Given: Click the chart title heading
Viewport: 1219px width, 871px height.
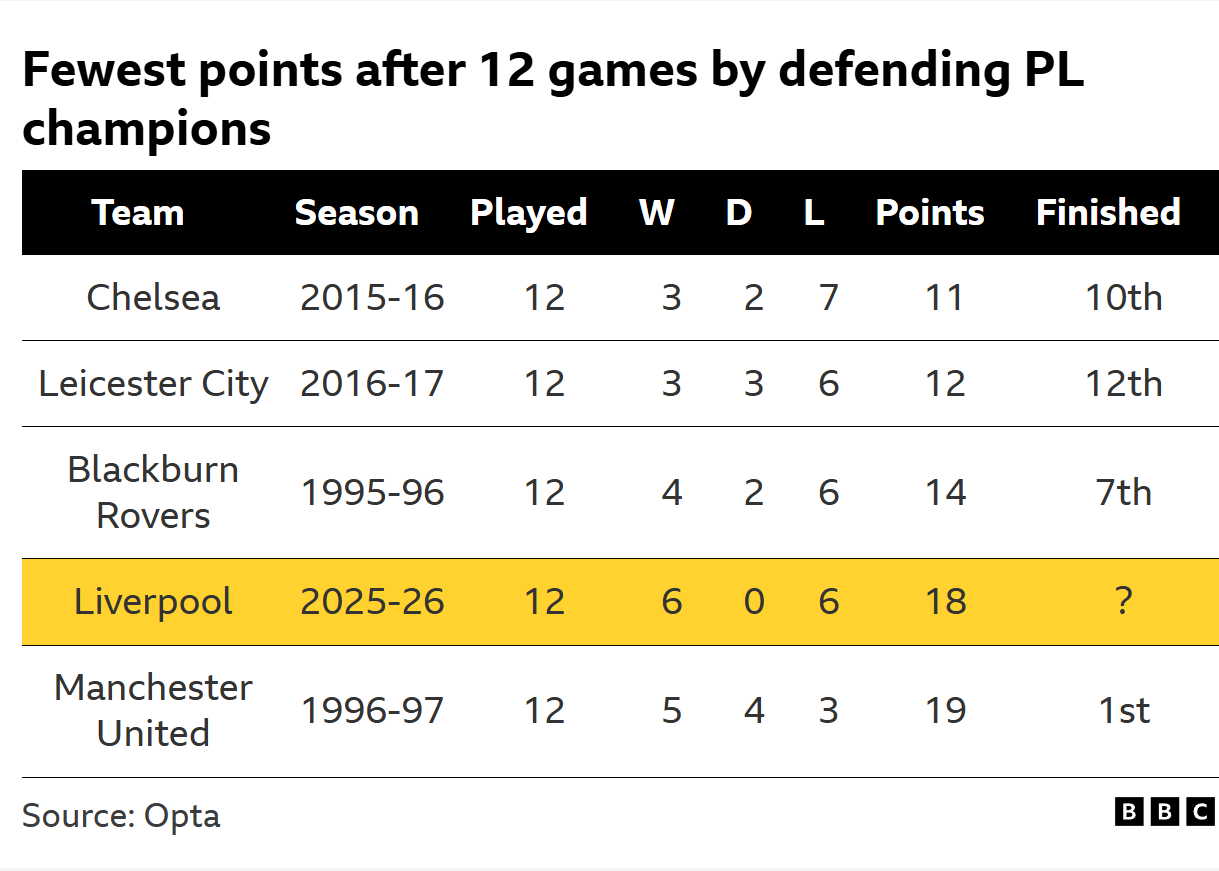Looking at the screenshot, I should (553, 100).
